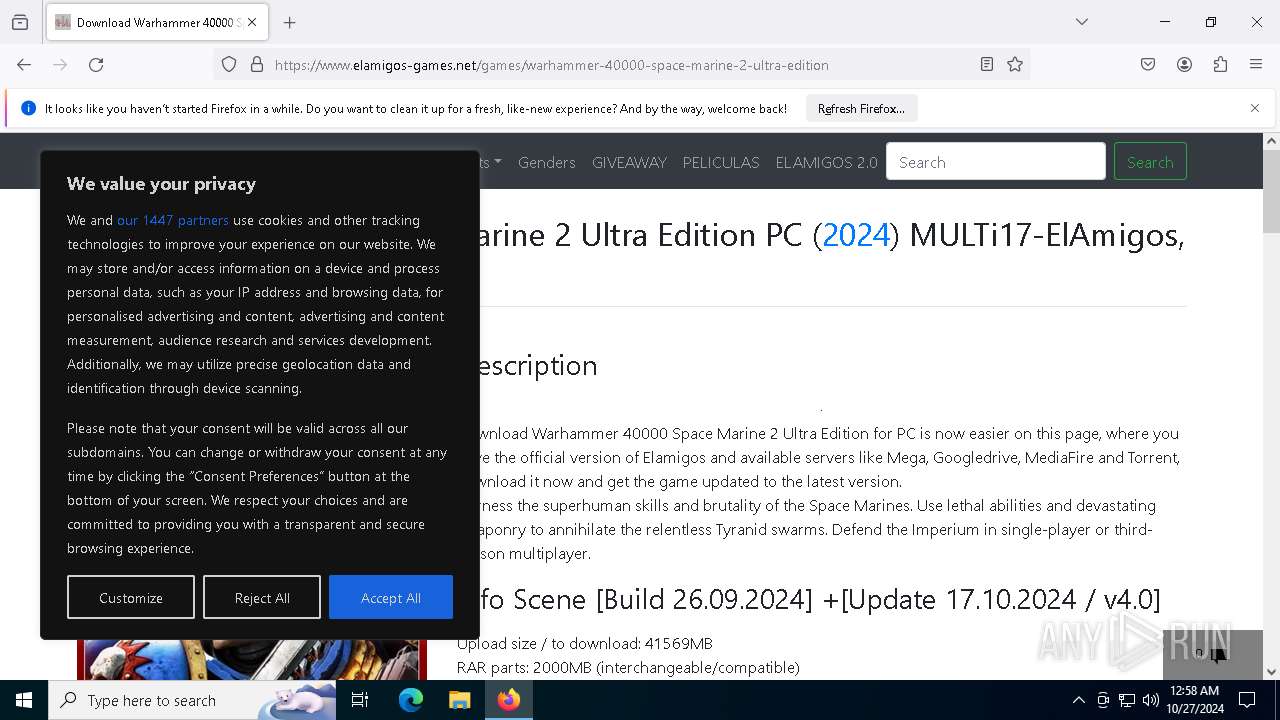Screen dimensions: 1280x720
Task: Open the network tray icon
Action: [1127, 700]
